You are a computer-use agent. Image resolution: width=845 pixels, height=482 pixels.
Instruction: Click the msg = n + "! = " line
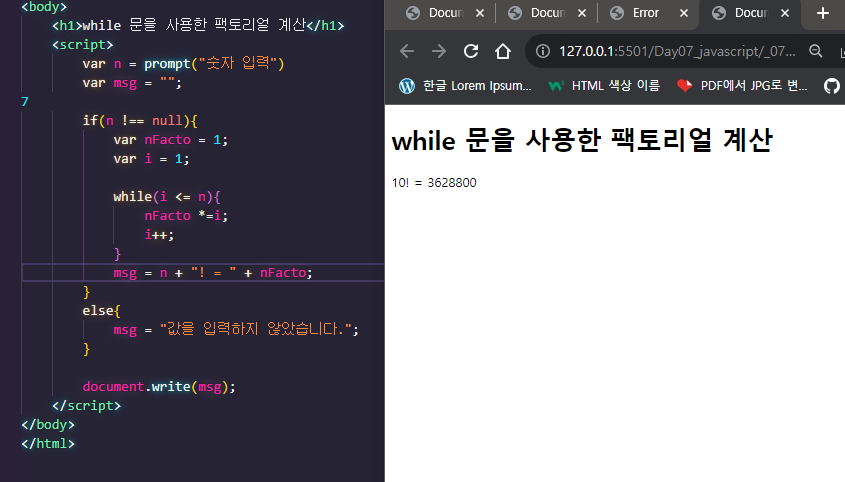click(213, 273)
